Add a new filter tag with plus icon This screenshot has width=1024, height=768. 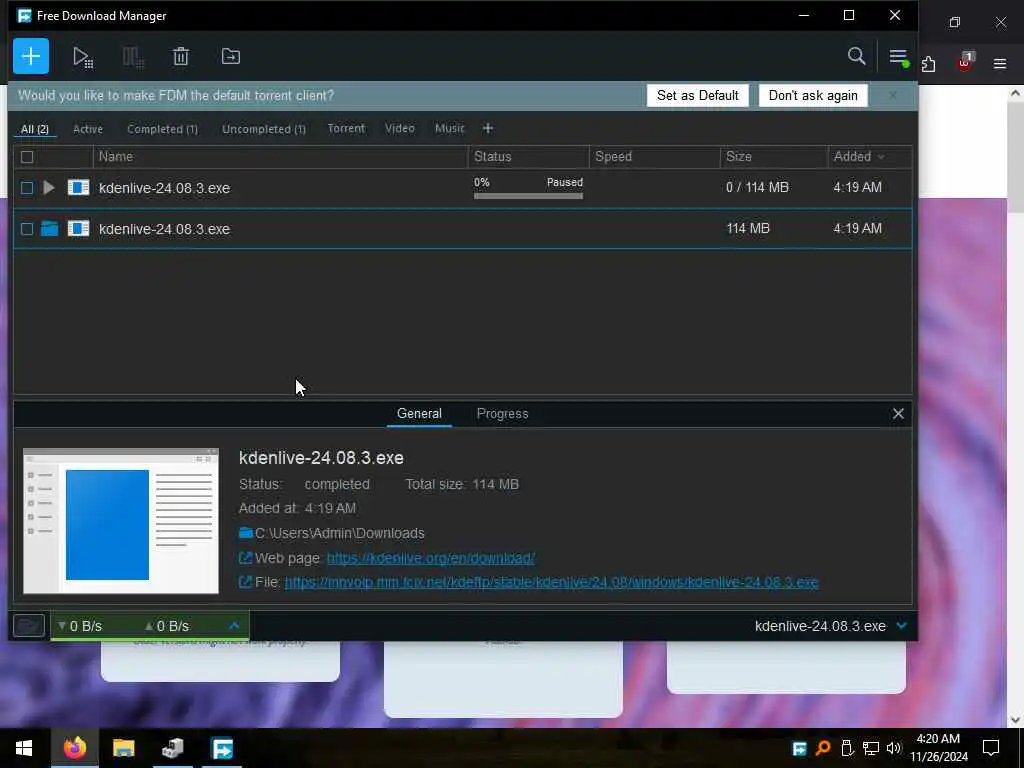click(488, 129)
